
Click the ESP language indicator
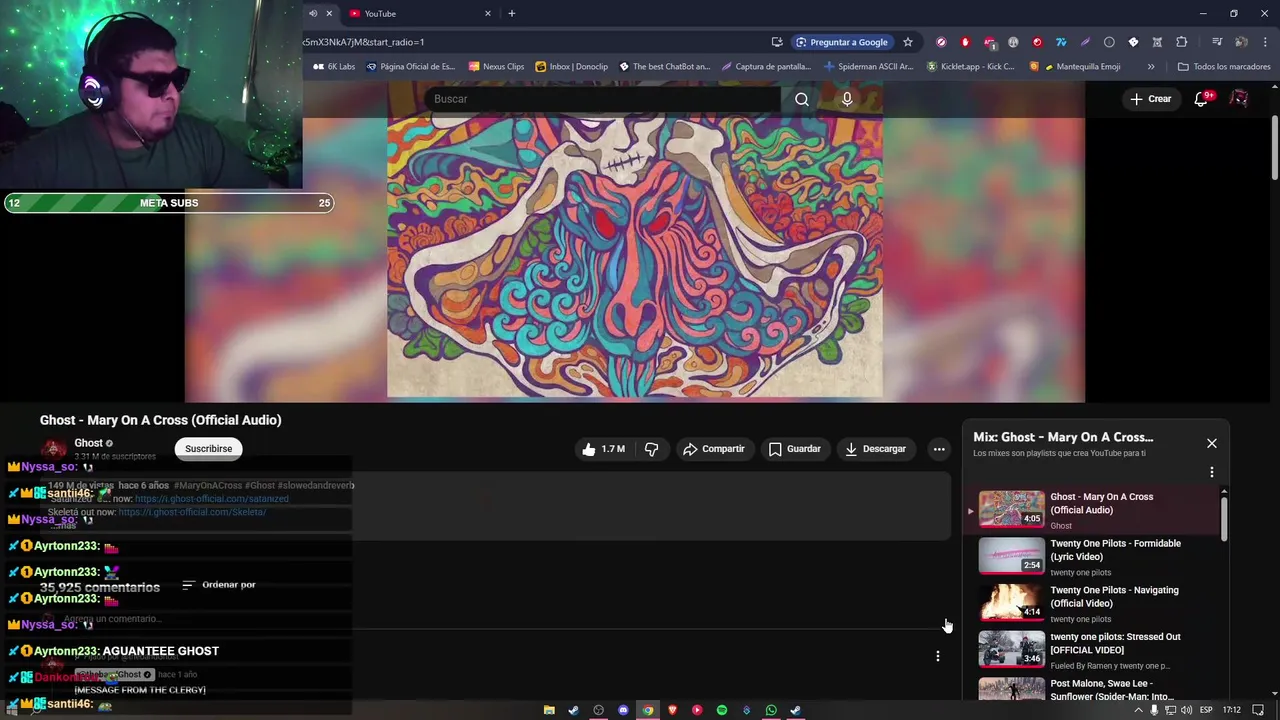(x=1206, y=710)
